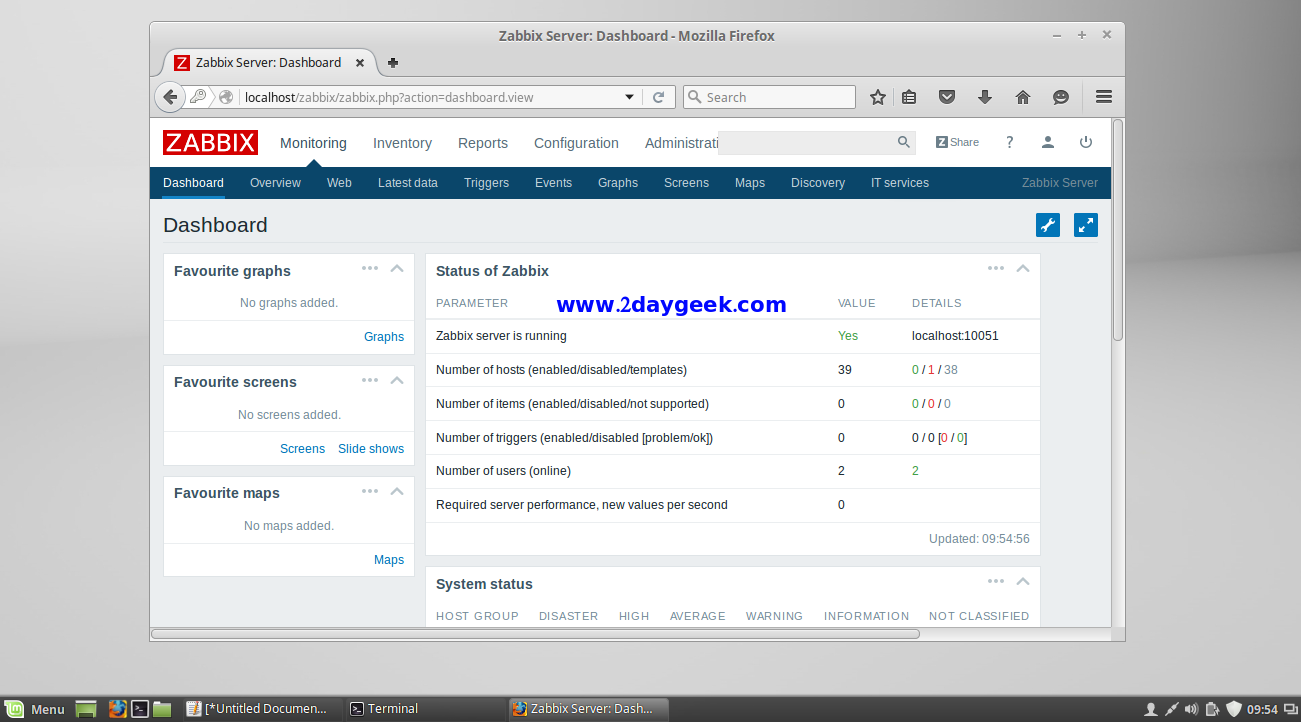Go to the Events submenu
The image size is (1301, 722).
click(x=553, y=183)
